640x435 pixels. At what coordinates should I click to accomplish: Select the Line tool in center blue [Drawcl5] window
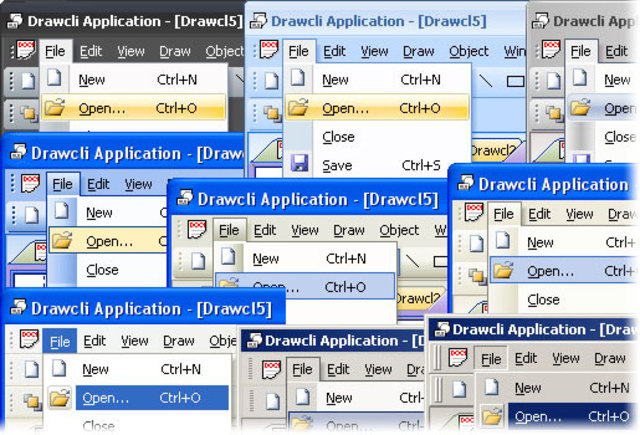(413, 260)
